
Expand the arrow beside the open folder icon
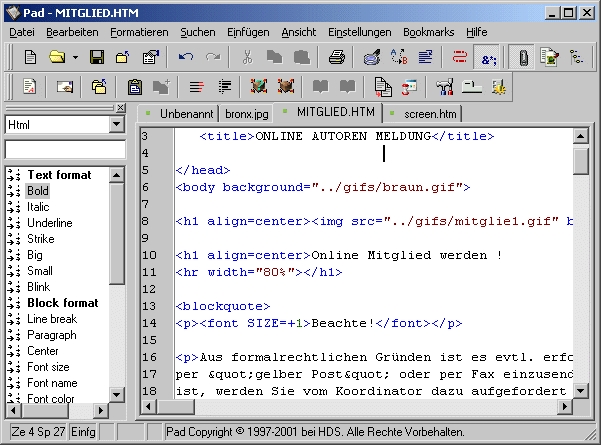75,58
